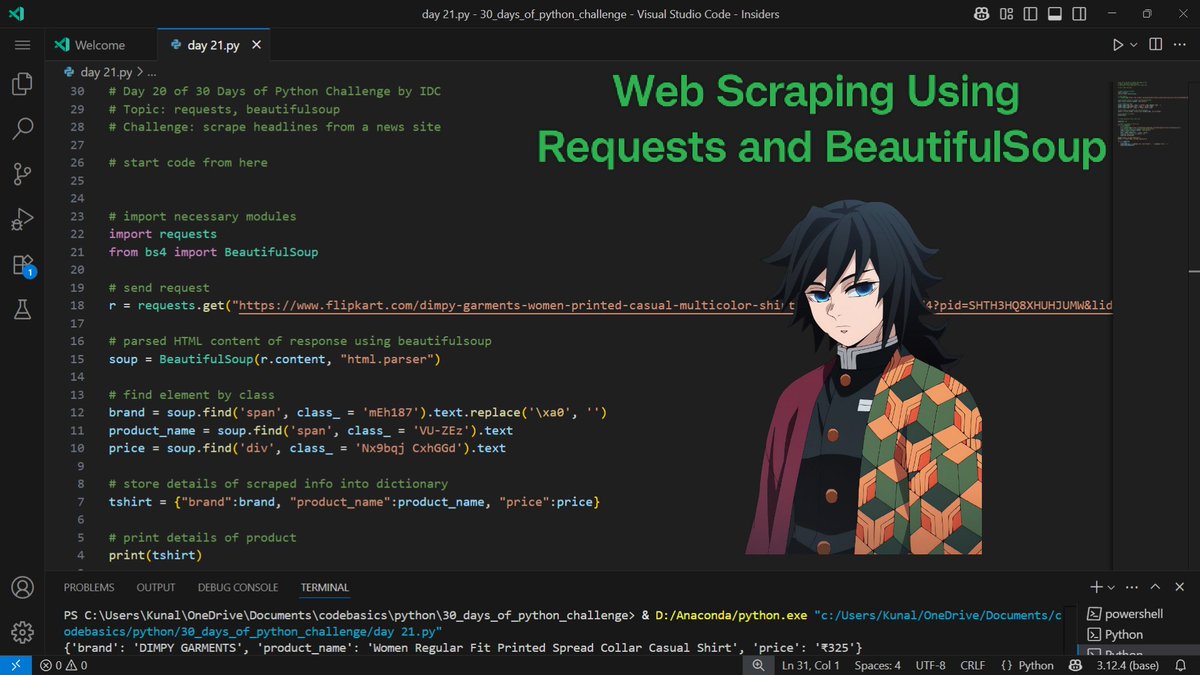Click the 'from bs4 import BeautifulSoup' line
1200x675 pixels.
(213, 252)
